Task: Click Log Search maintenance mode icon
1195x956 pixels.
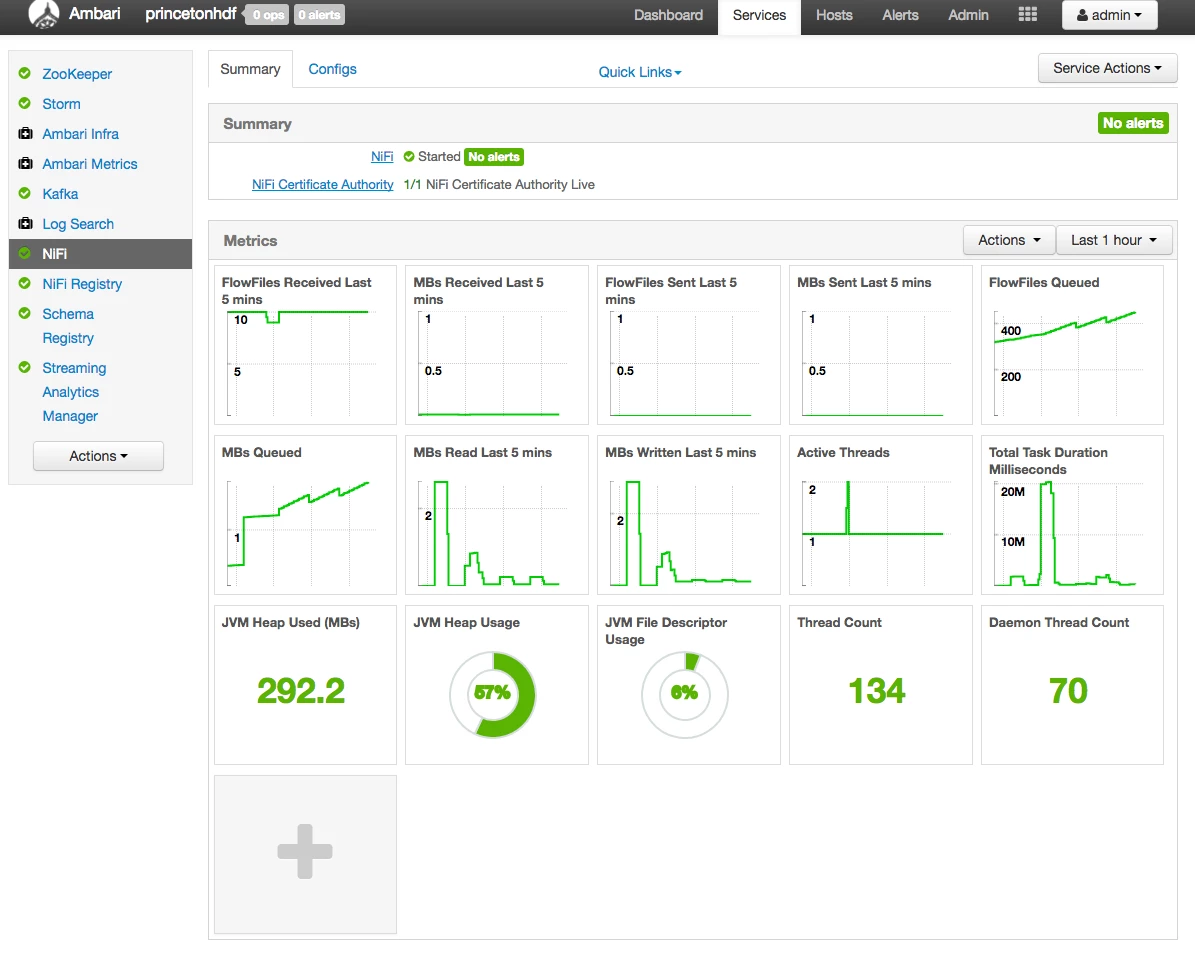Action: 25,223
